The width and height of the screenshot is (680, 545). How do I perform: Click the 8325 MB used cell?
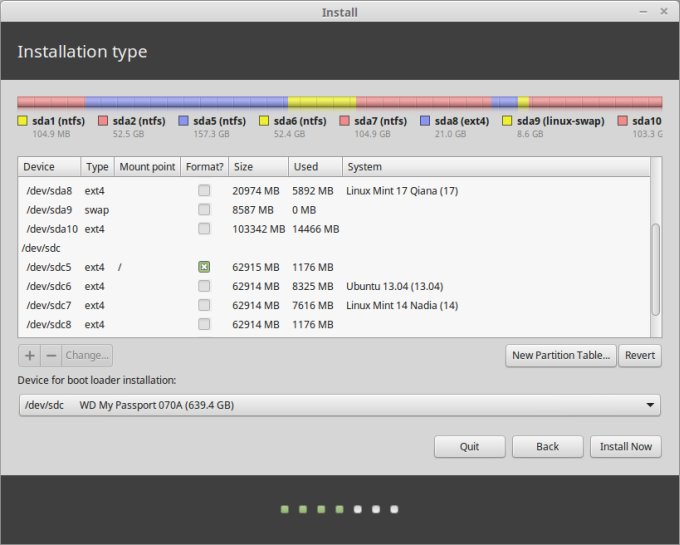click(x=313, y=286)
